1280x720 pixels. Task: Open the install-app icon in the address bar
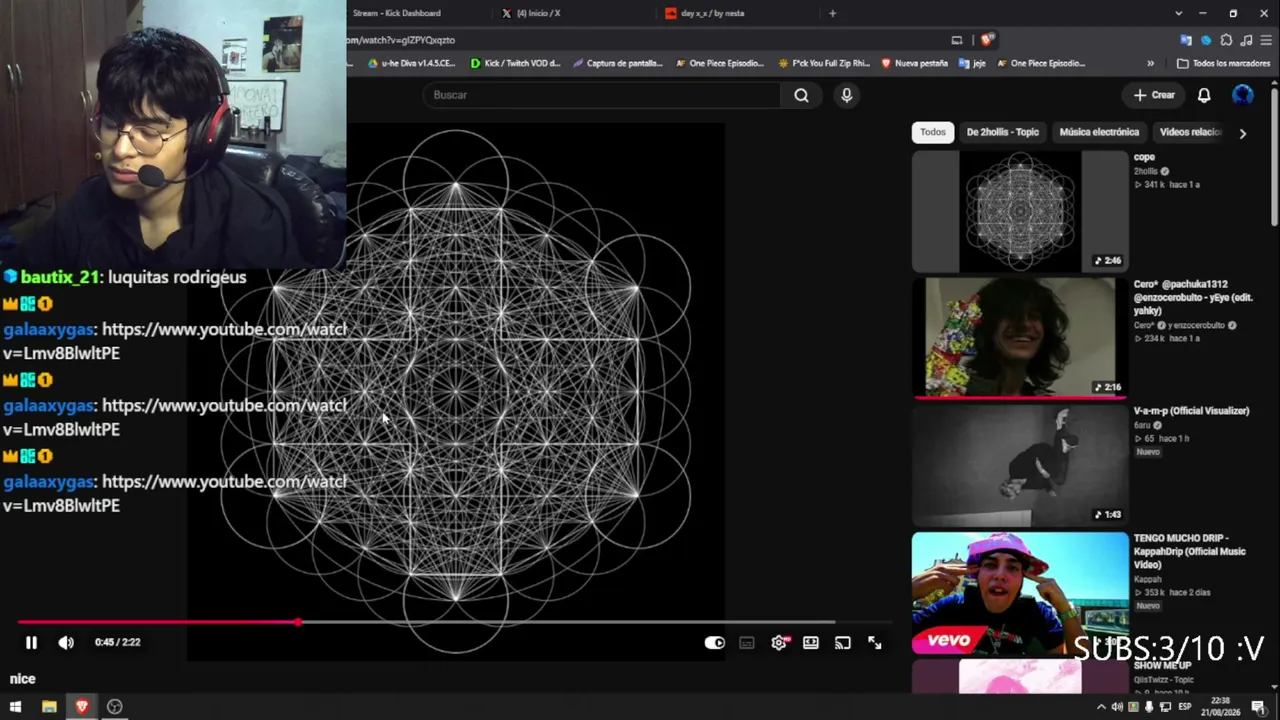click(x=957, y=40)
